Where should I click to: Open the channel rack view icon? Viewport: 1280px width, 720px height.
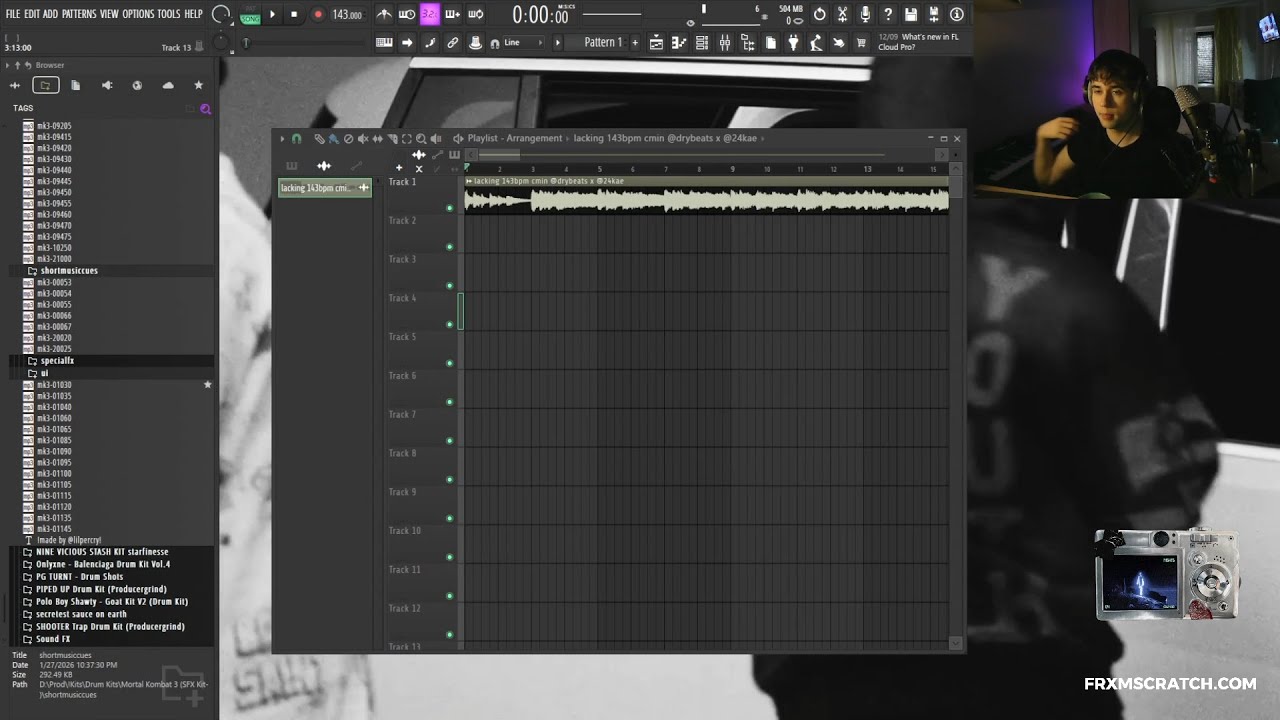[702, 43]
